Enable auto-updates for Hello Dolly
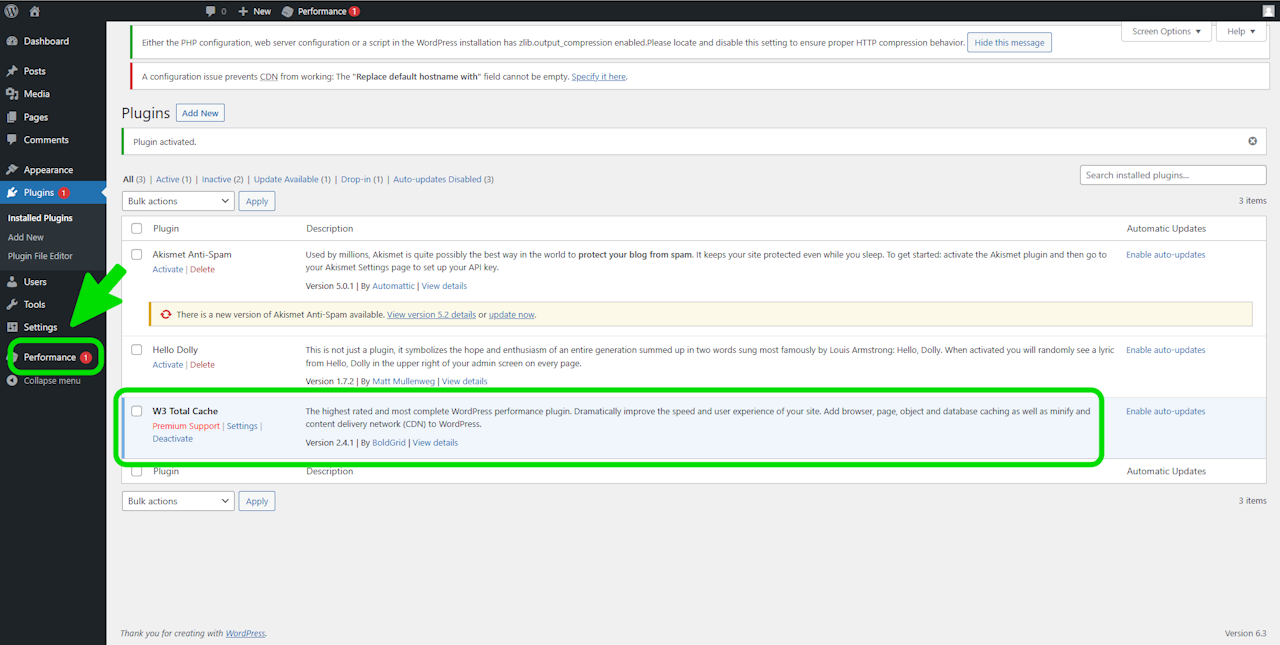 point(1165,350)
